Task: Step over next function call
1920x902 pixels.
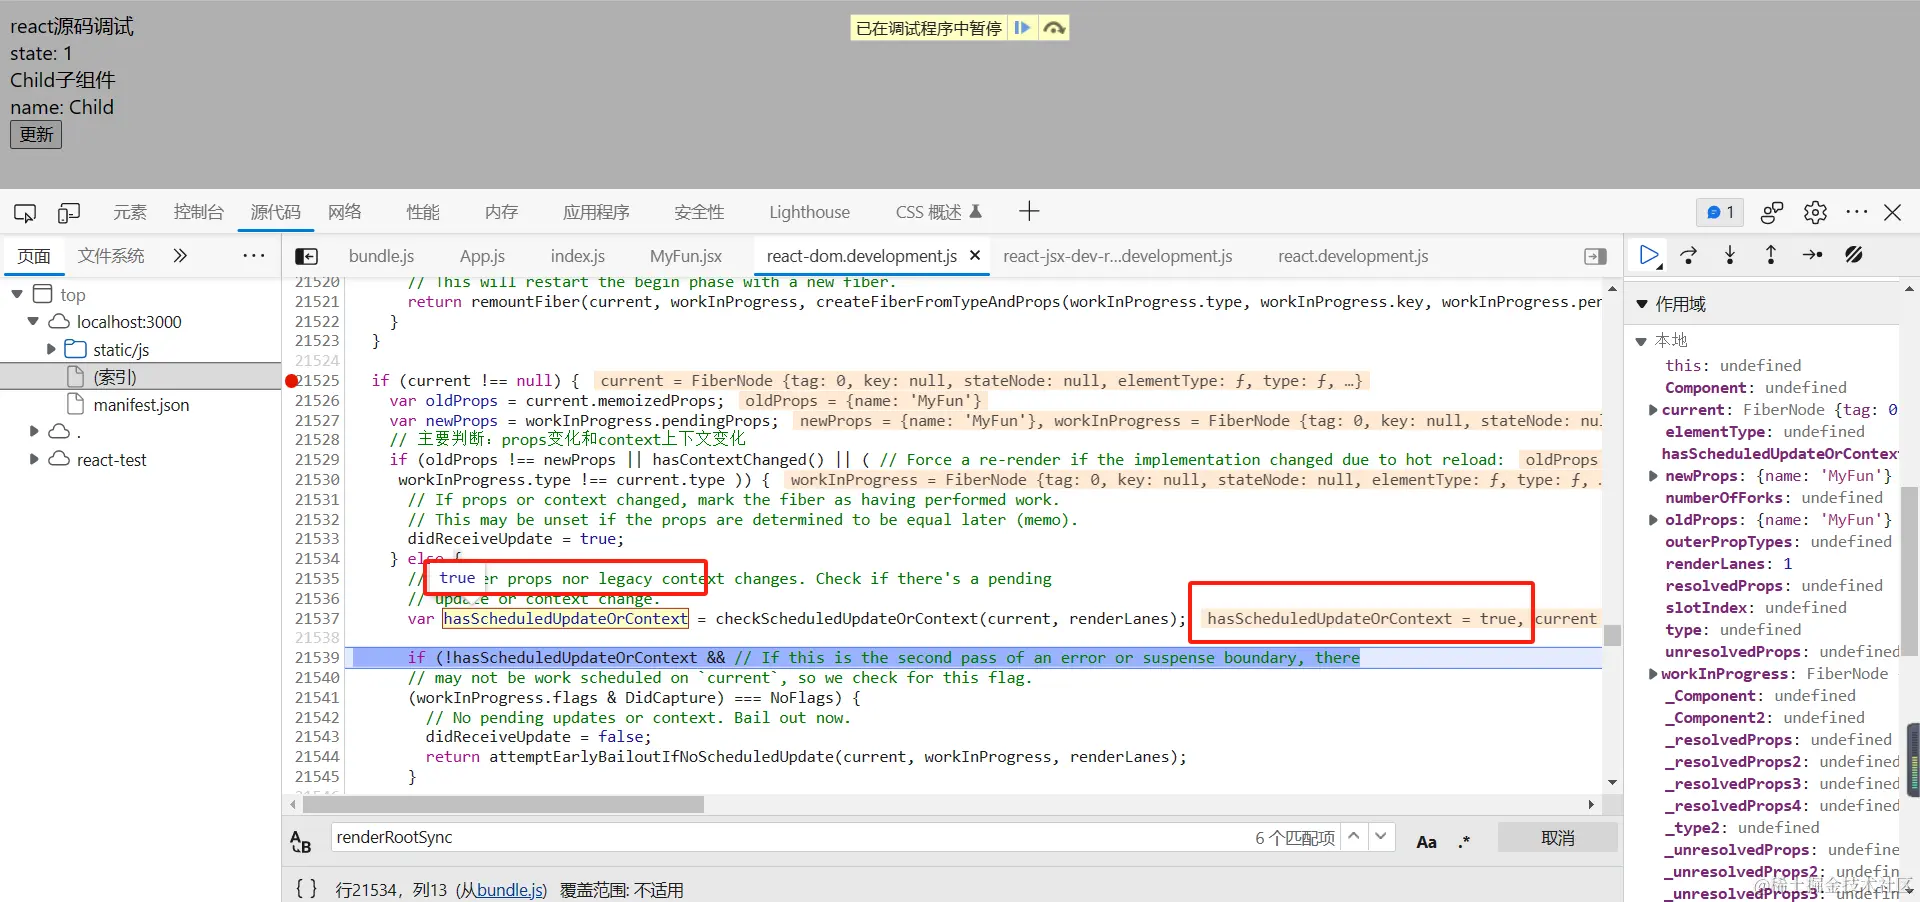Action: [1689, 255]
